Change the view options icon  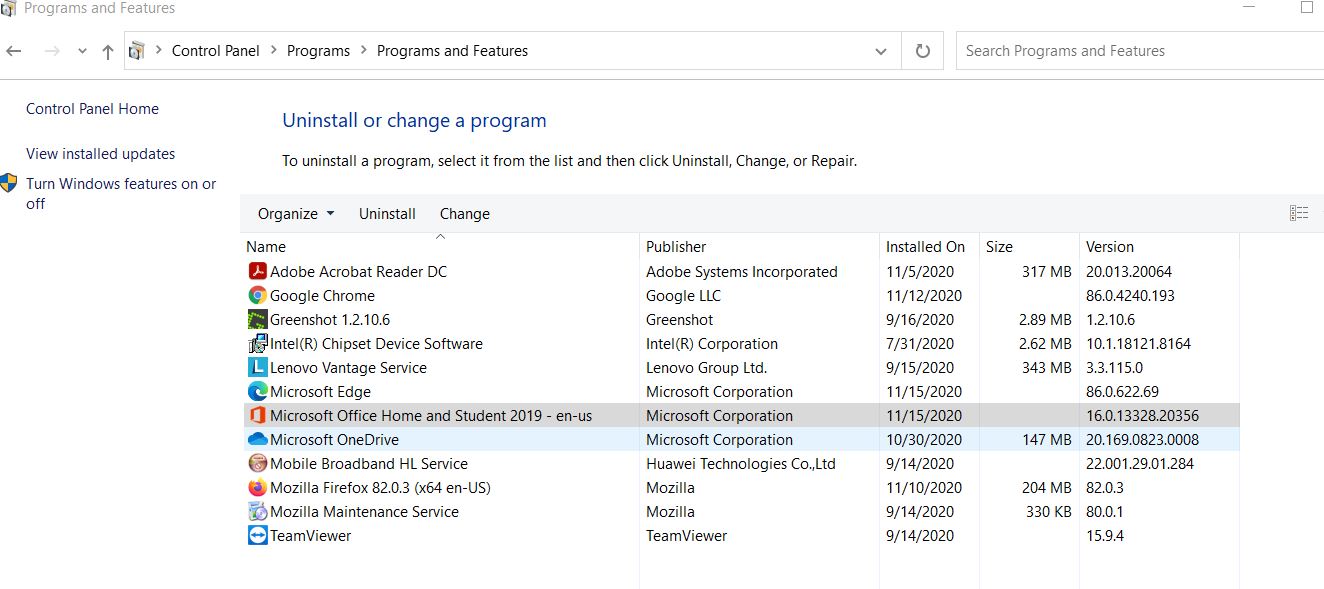point(1299,213)
